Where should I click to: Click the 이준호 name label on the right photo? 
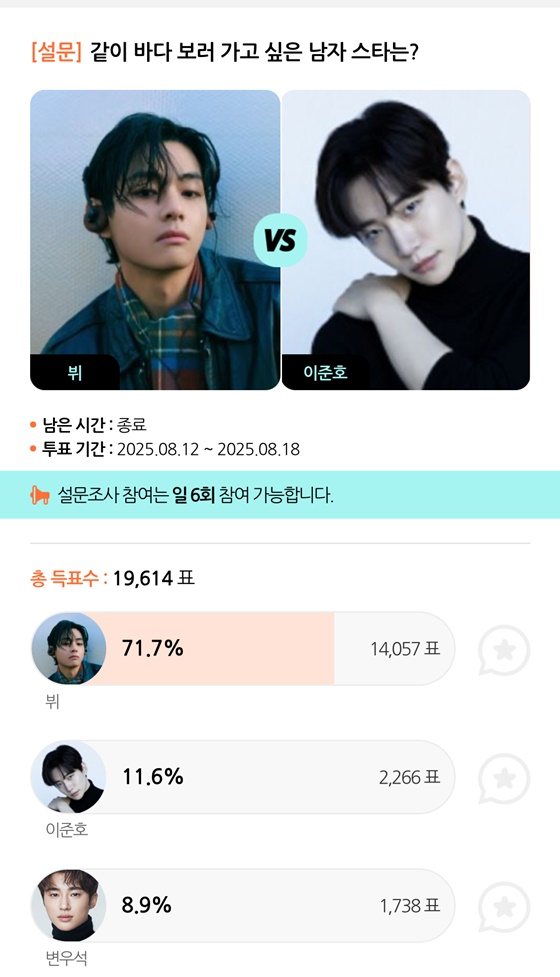click(x=325, y=373)
